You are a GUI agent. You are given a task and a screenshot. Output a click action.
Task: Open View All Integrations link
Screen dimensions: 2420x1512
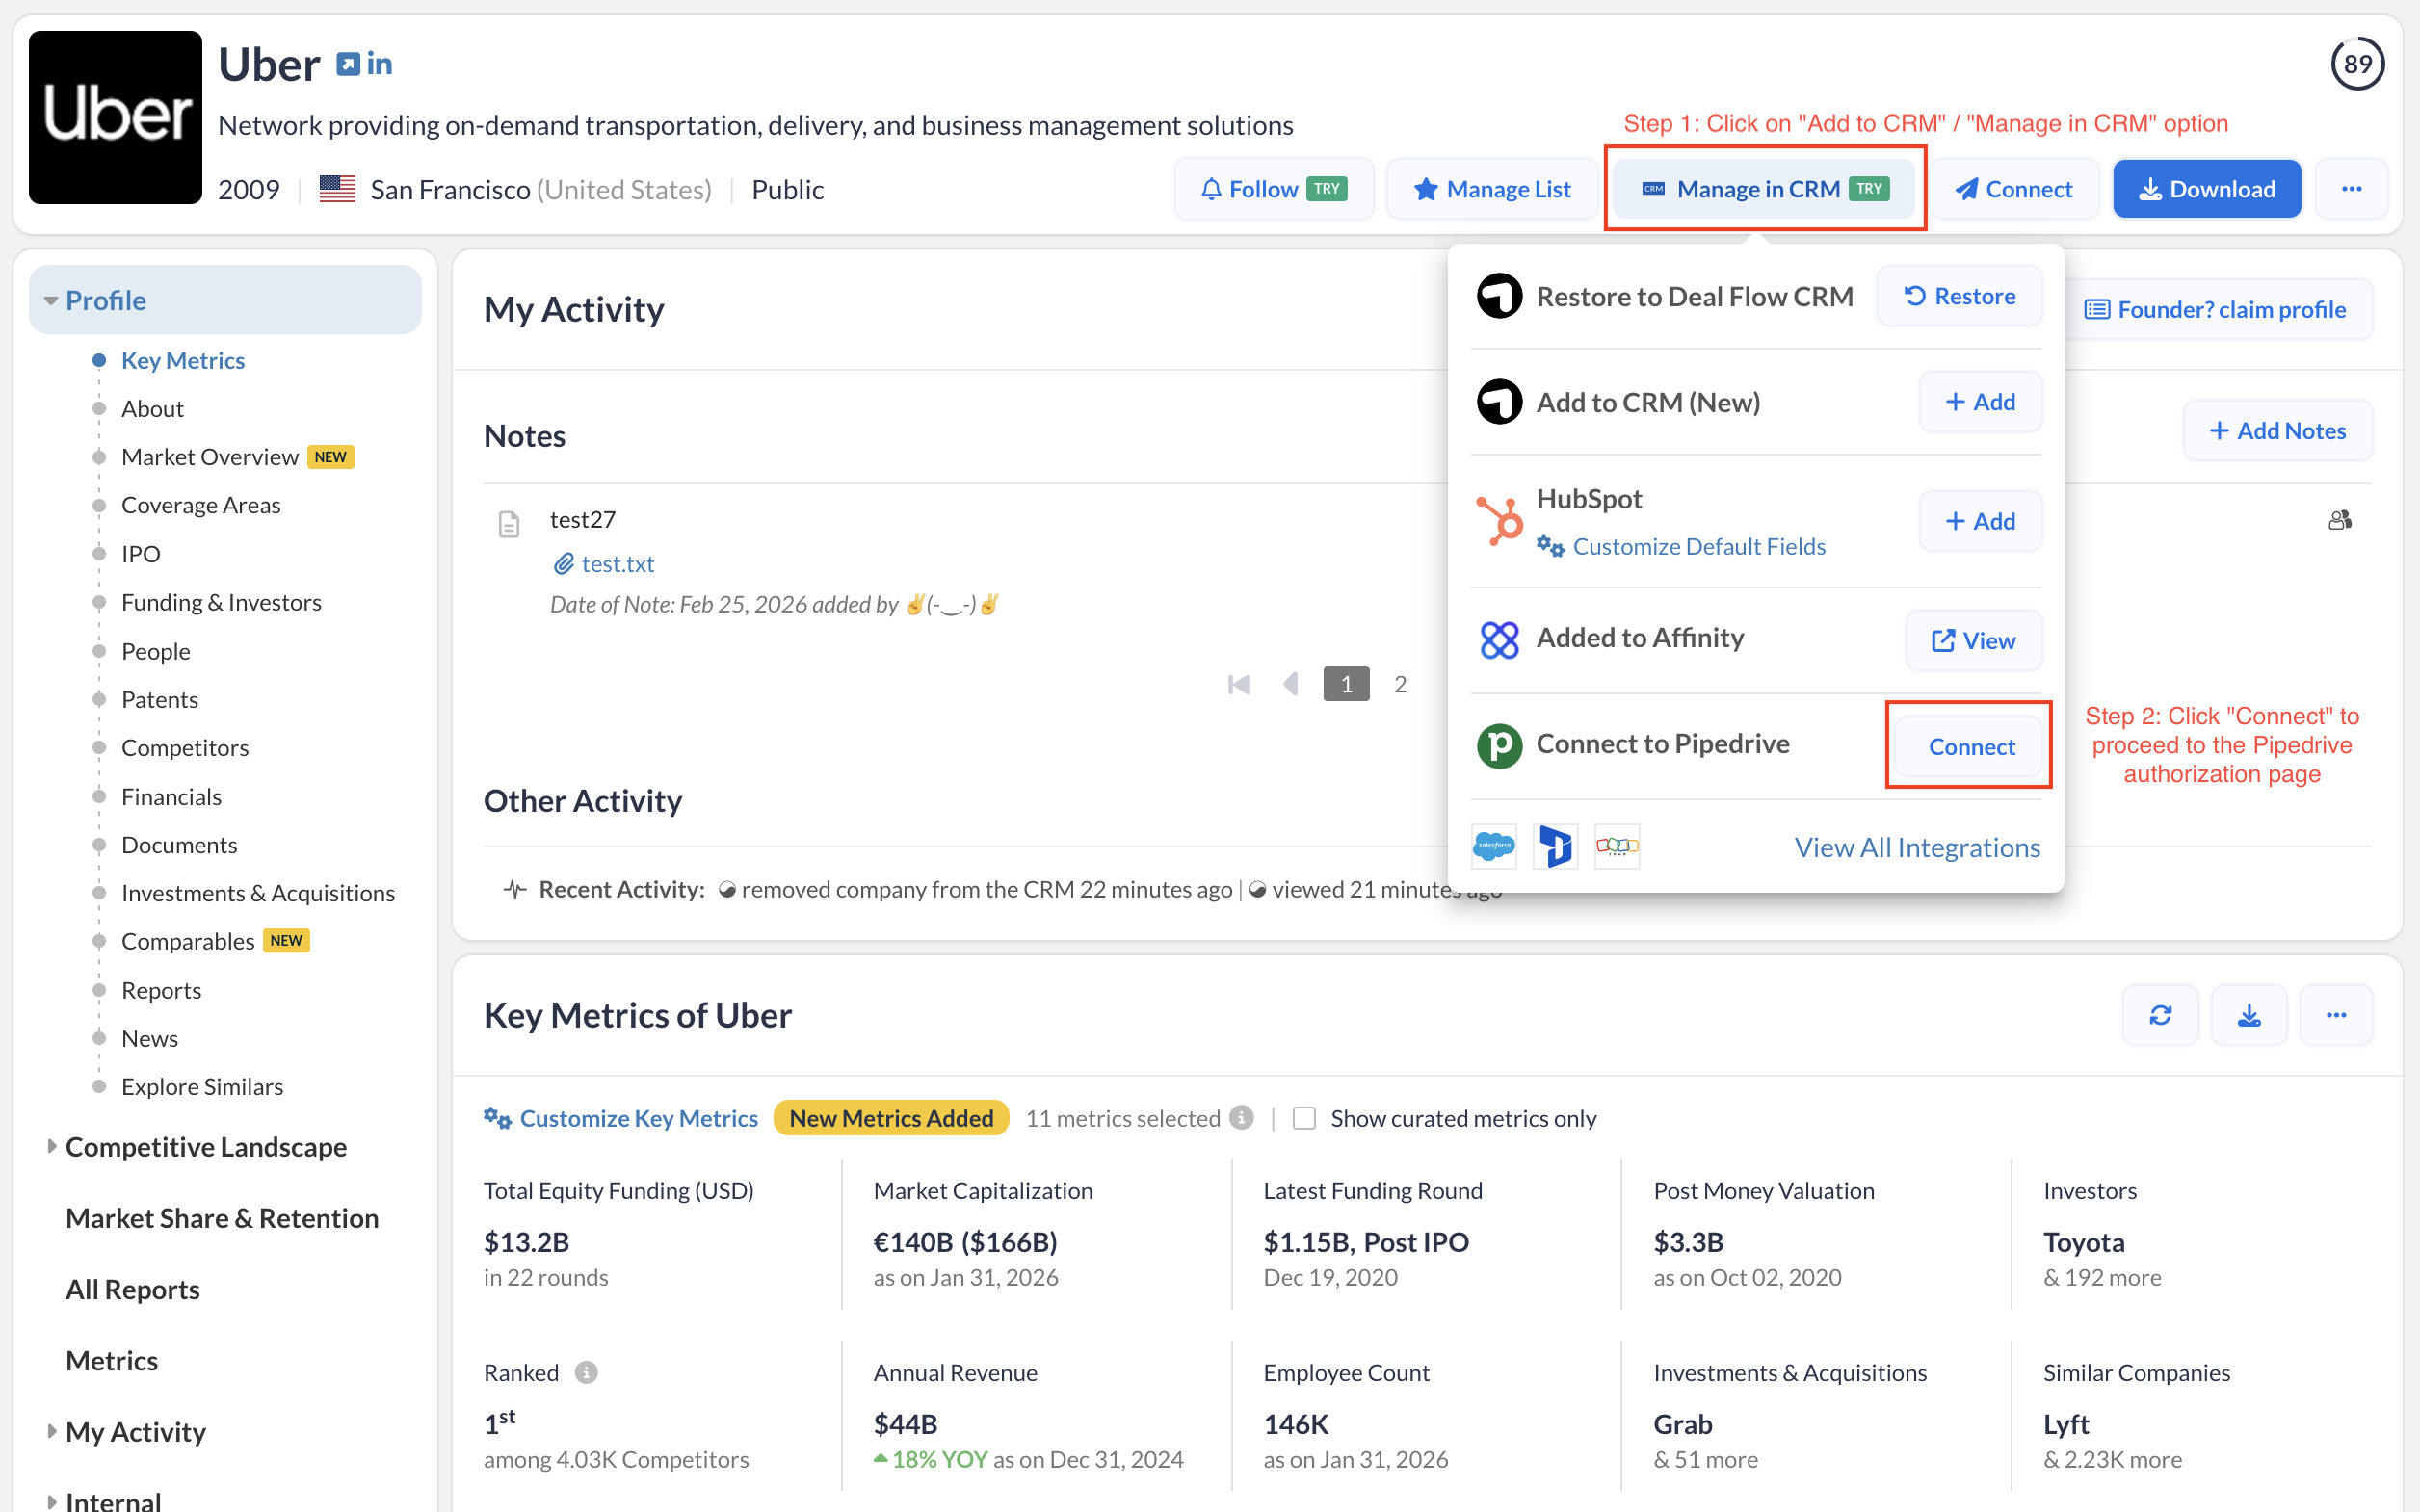(1916, 847)
